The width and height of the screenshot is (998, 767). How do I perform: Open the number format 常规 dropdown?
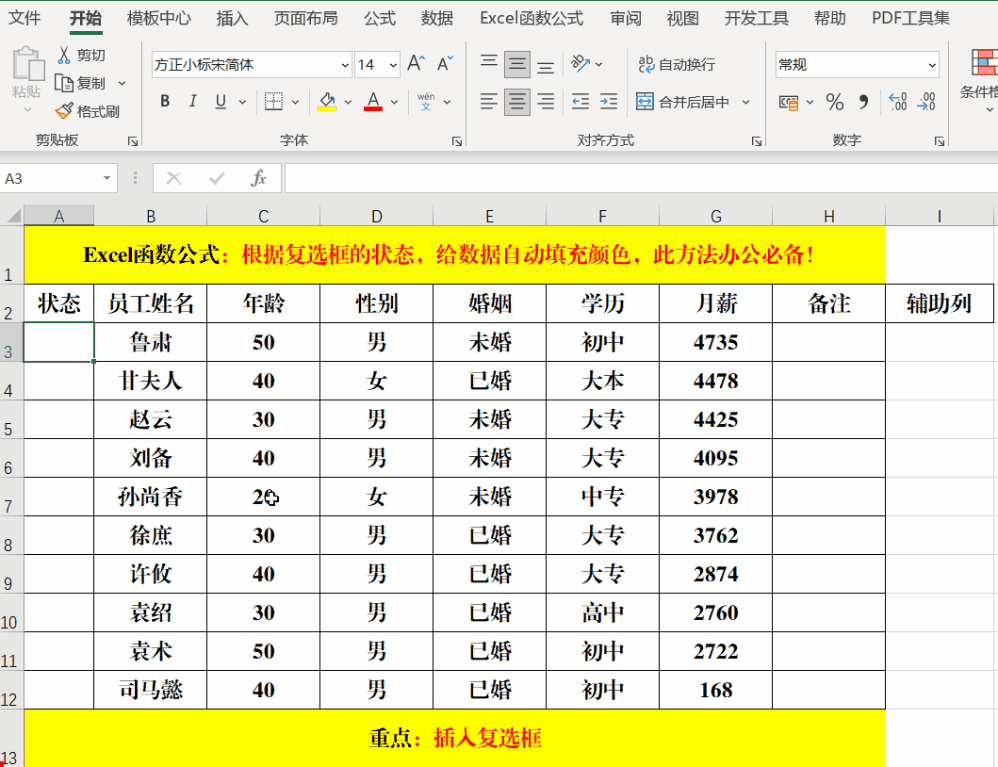click(932, 64)
